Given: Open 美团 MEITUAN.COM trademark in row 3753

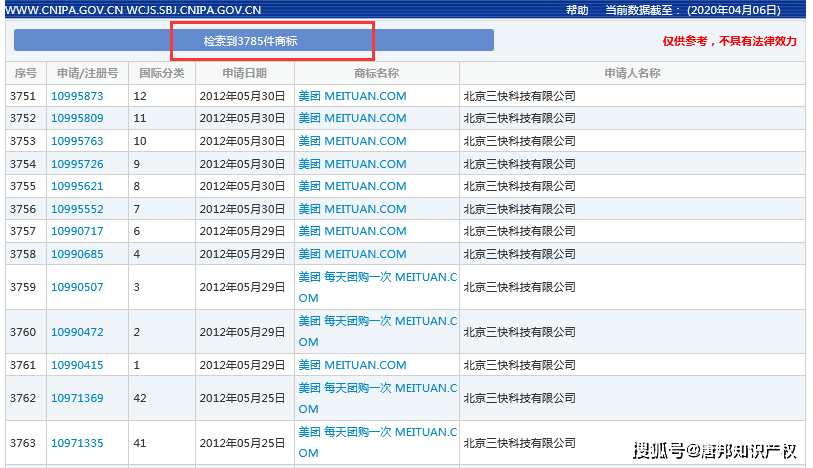Looking at the screenshot, I should (353, 141).
